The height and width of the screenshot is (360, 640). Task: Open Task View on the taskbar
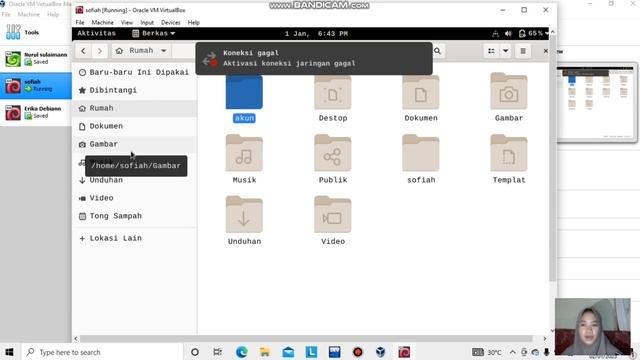coord(218,352)
